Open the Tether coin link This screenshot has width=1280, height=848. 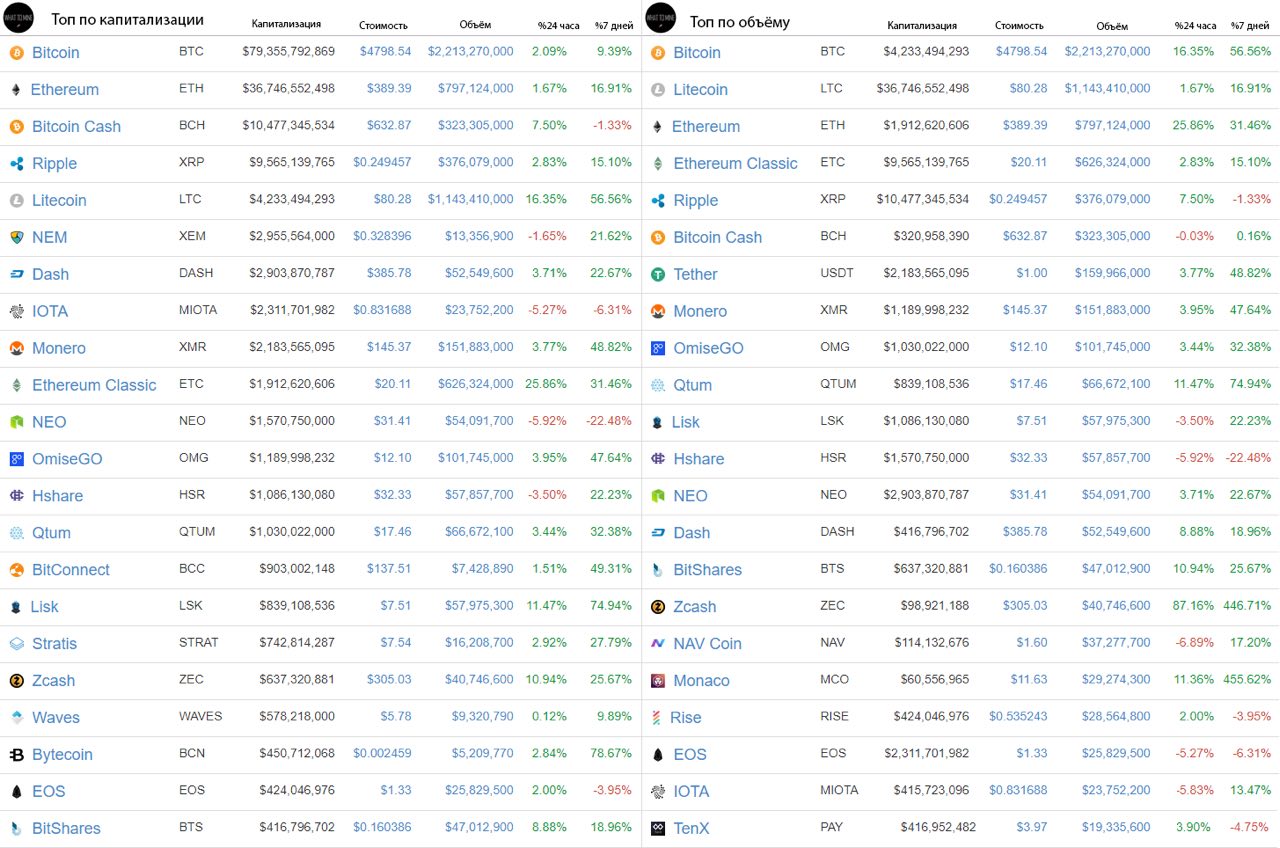(695, 274)
